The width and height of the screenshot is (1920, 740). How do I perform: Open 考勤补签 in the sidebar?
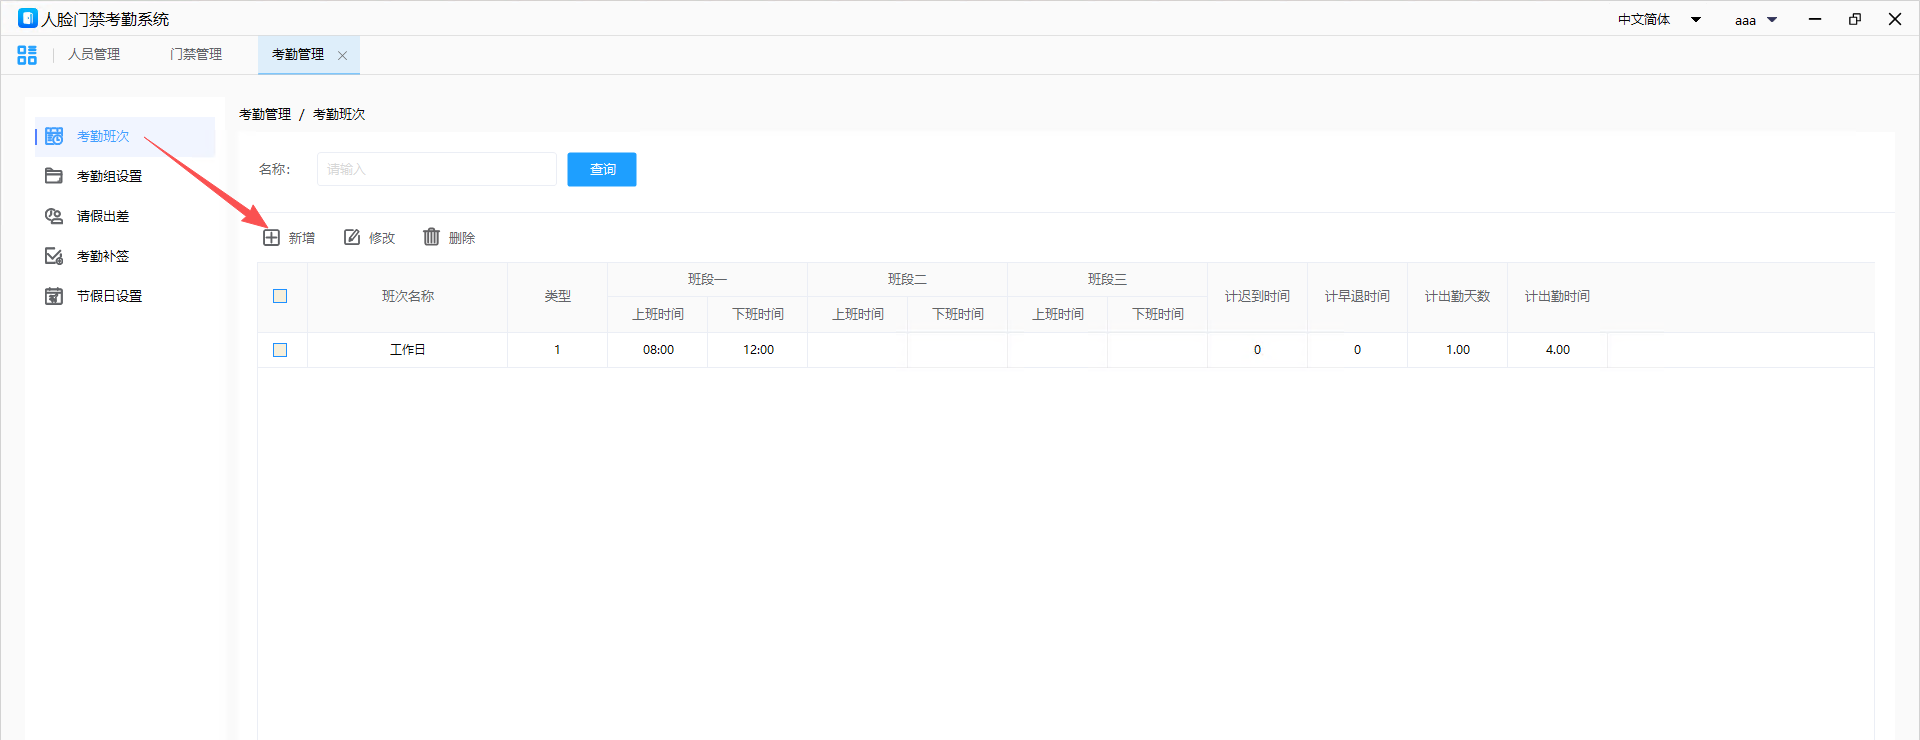(x=102, y=256)
